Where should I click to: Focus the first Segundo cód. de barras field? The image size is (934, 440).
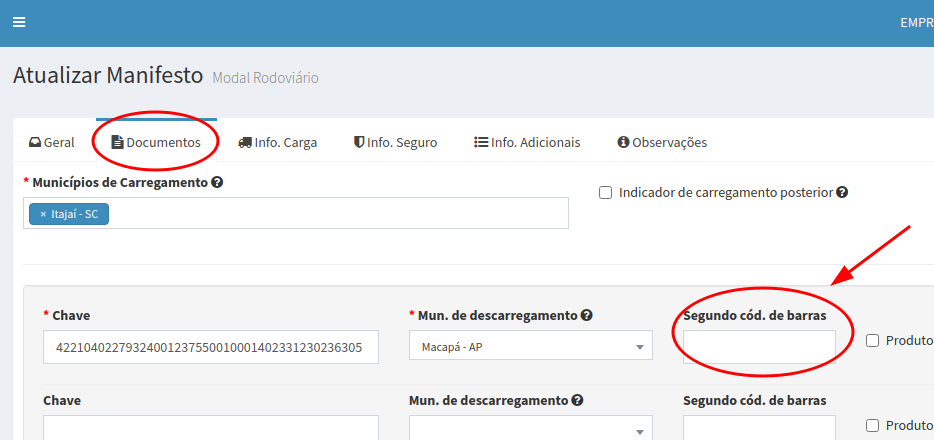click(759, 347)
